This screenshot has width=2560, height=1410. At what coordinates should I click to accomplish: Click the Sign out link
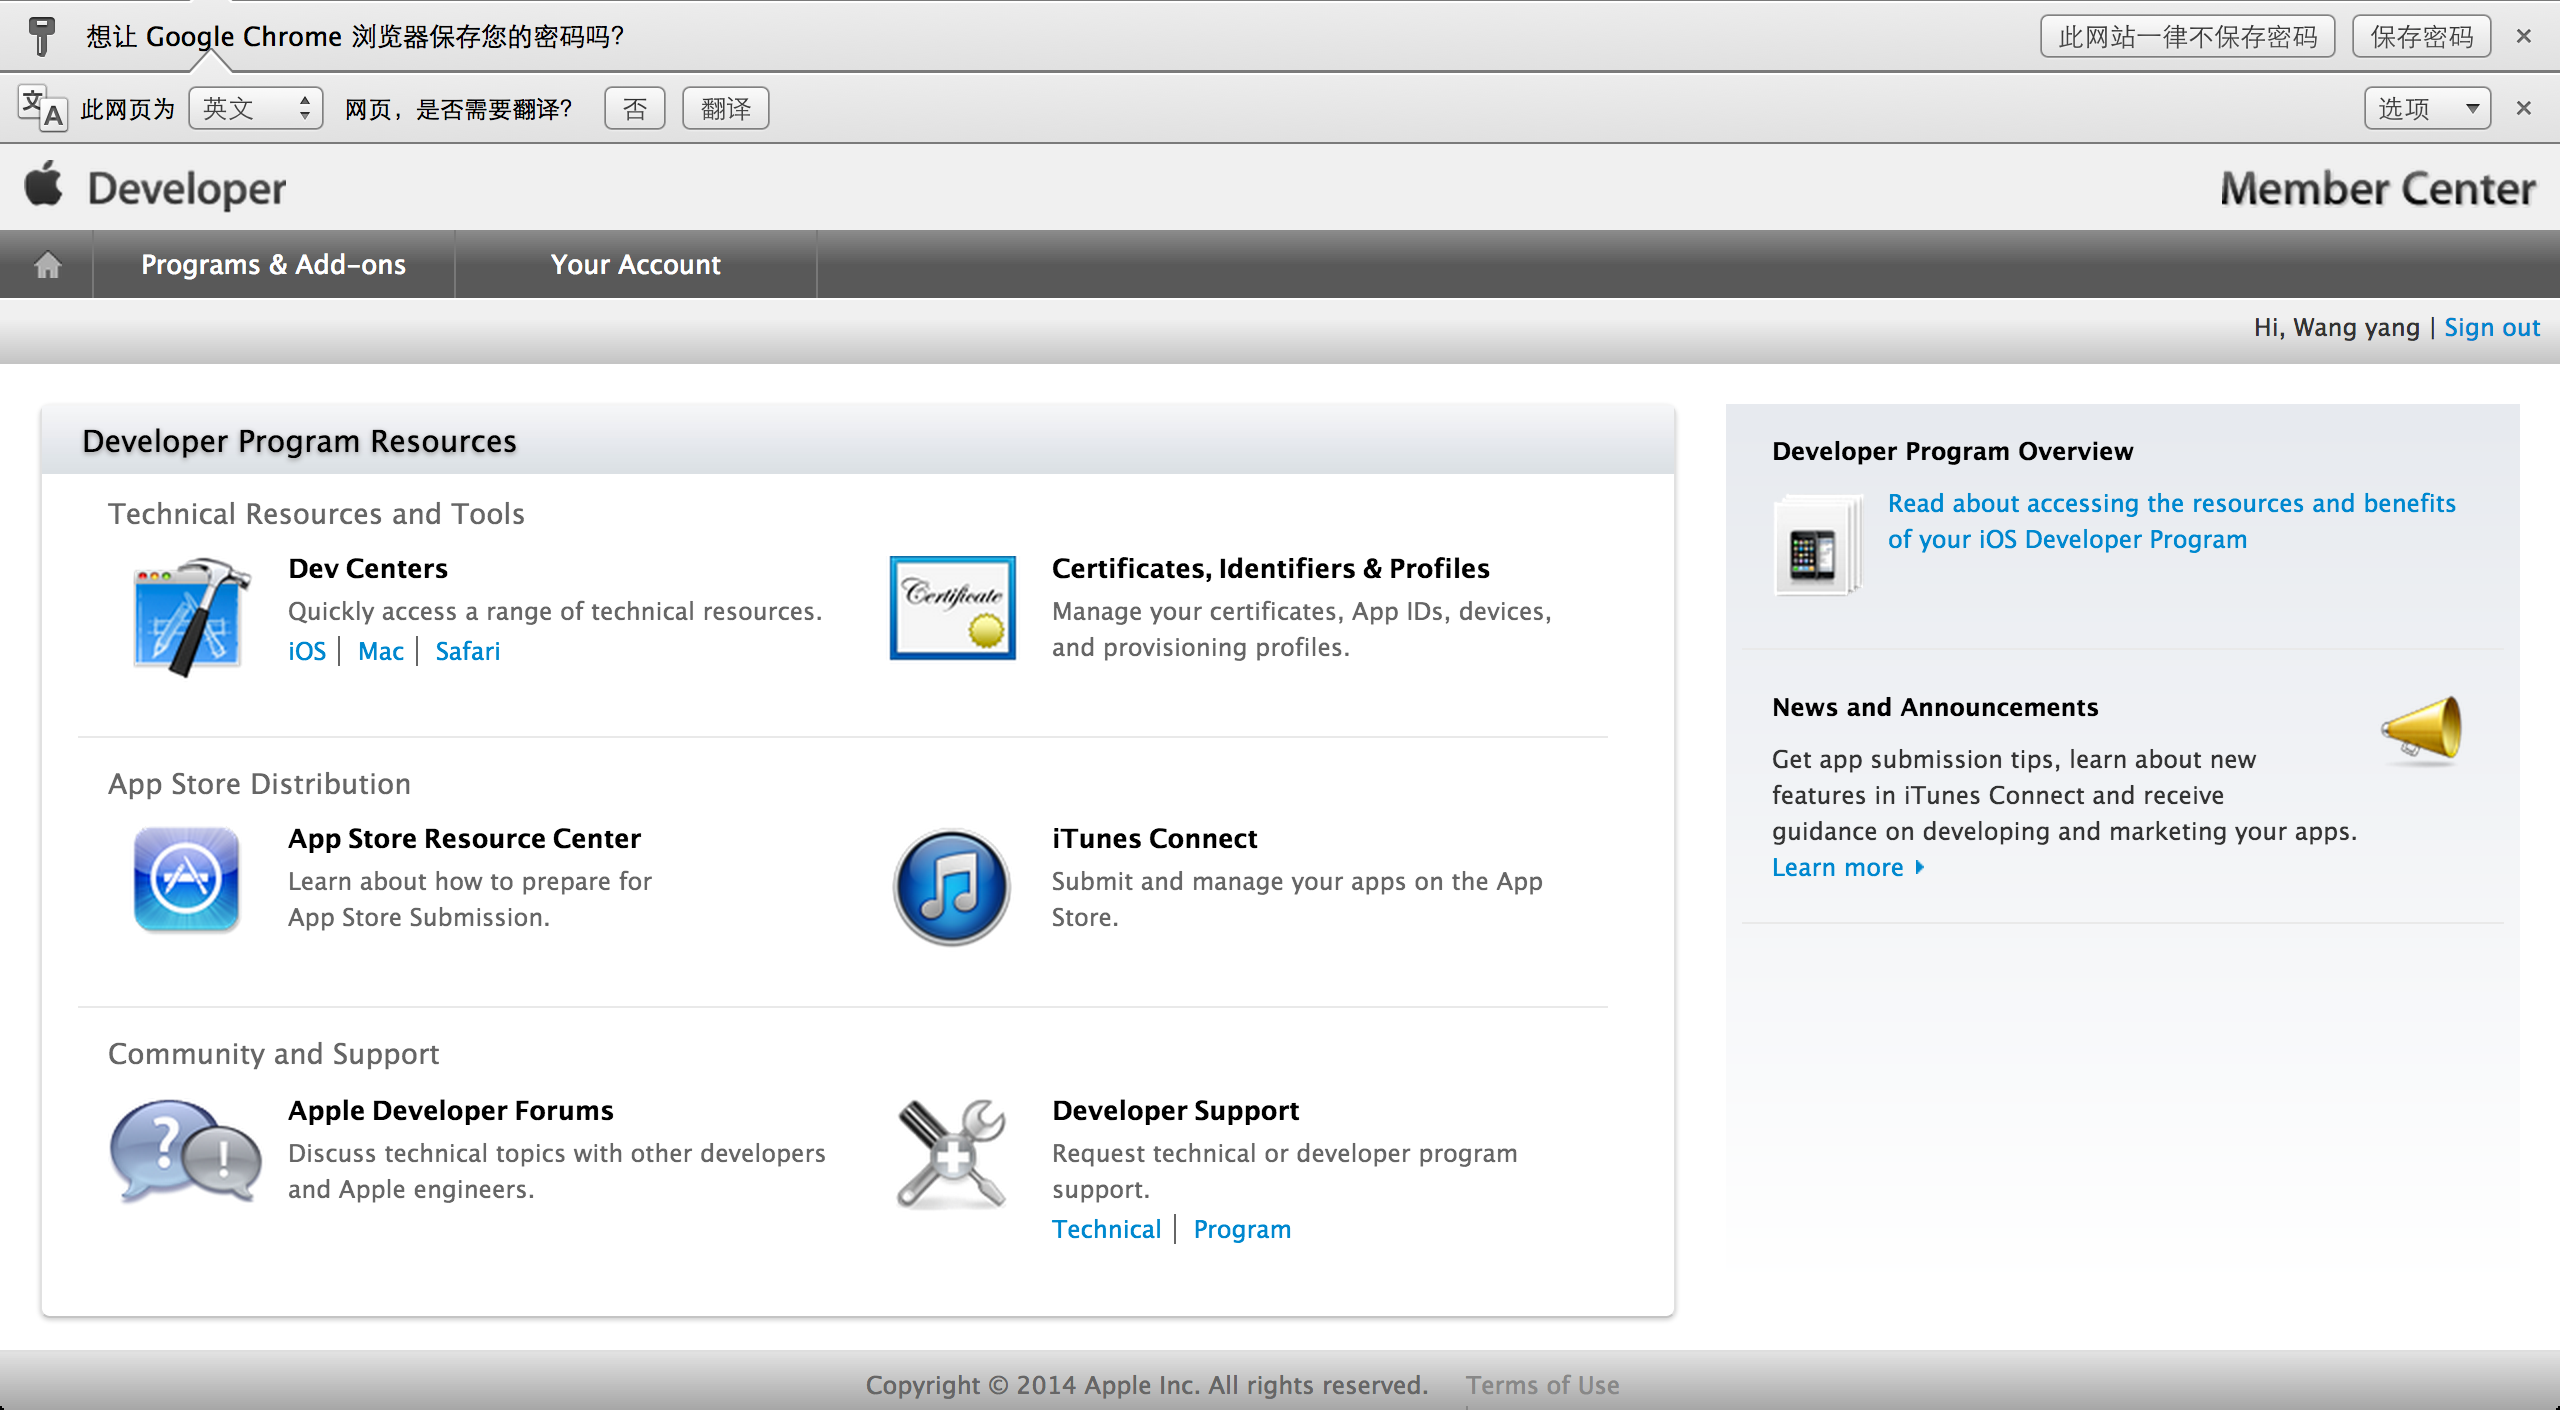2492,328
